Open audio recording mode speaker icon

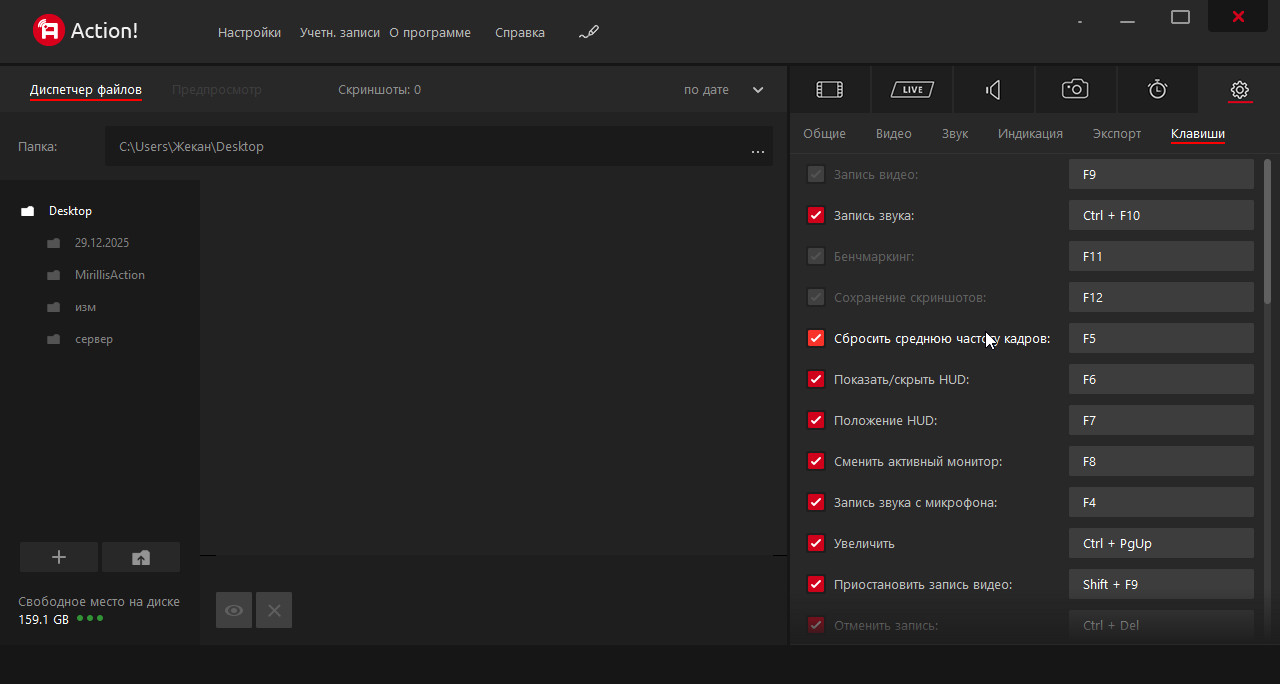point(993,90)
